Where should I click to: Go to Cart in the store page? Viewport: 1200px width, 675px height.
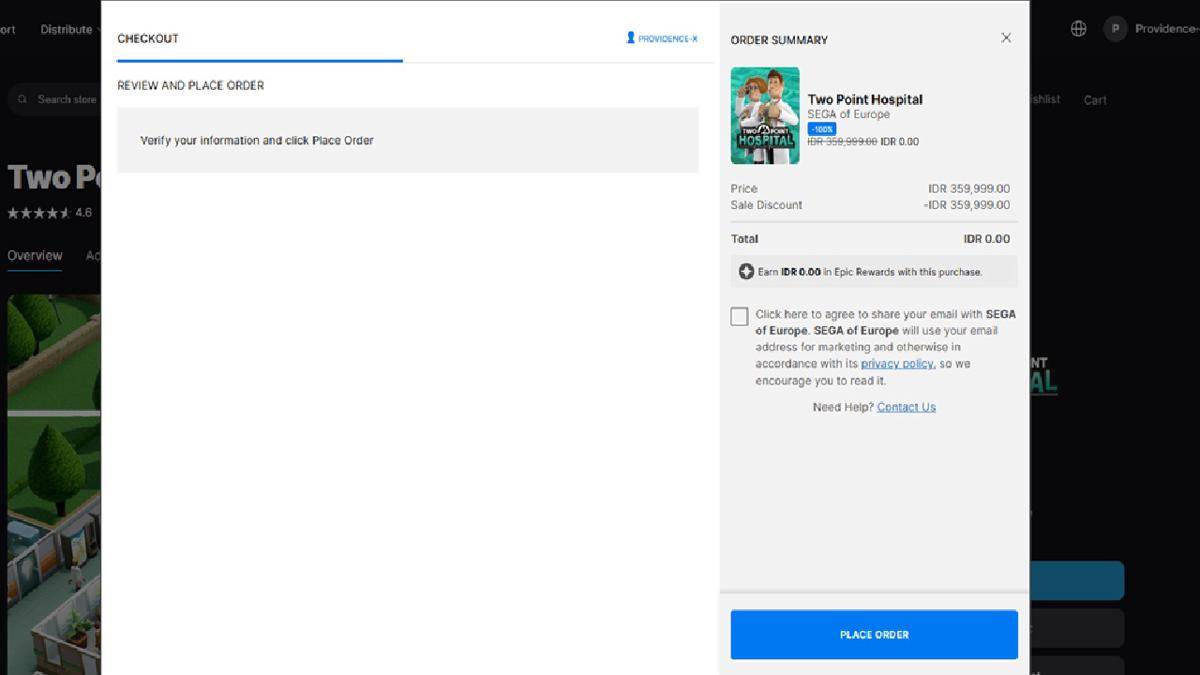pos(1095,100)
